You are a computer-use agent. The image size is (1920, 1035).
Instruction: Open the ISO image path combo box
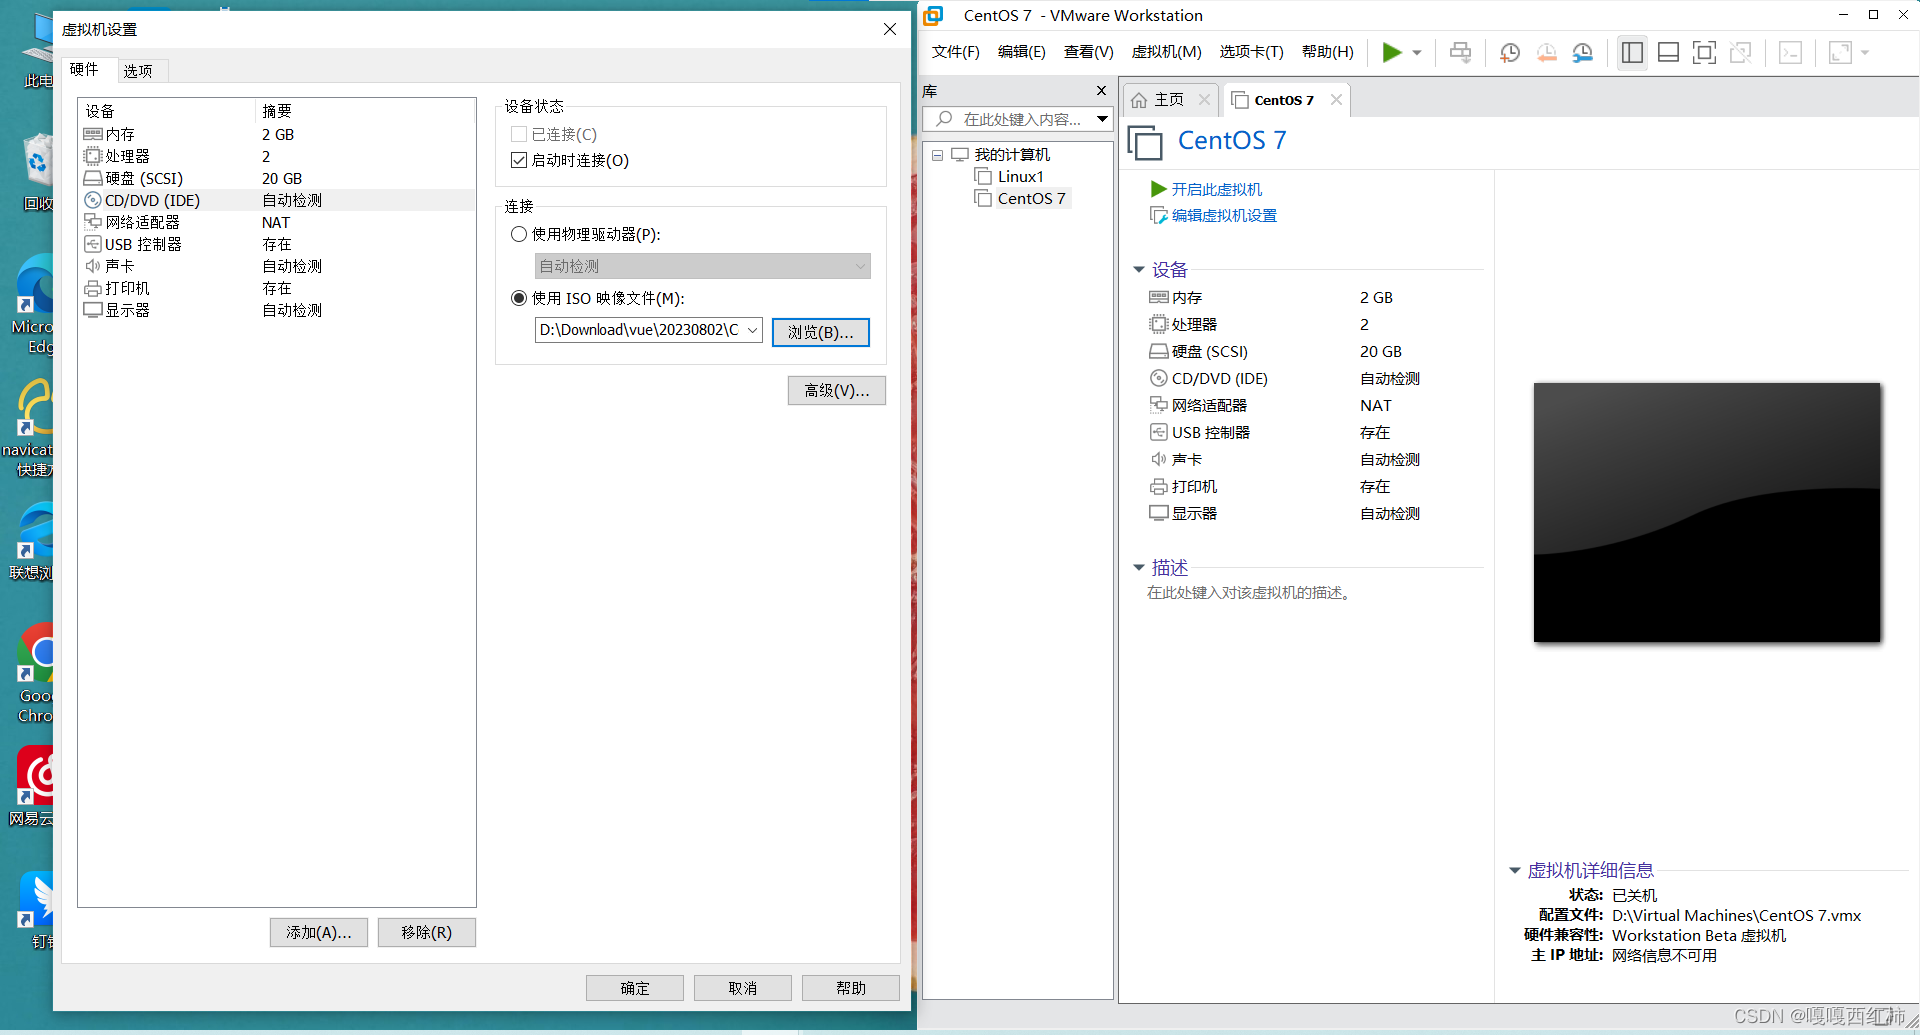649,330
